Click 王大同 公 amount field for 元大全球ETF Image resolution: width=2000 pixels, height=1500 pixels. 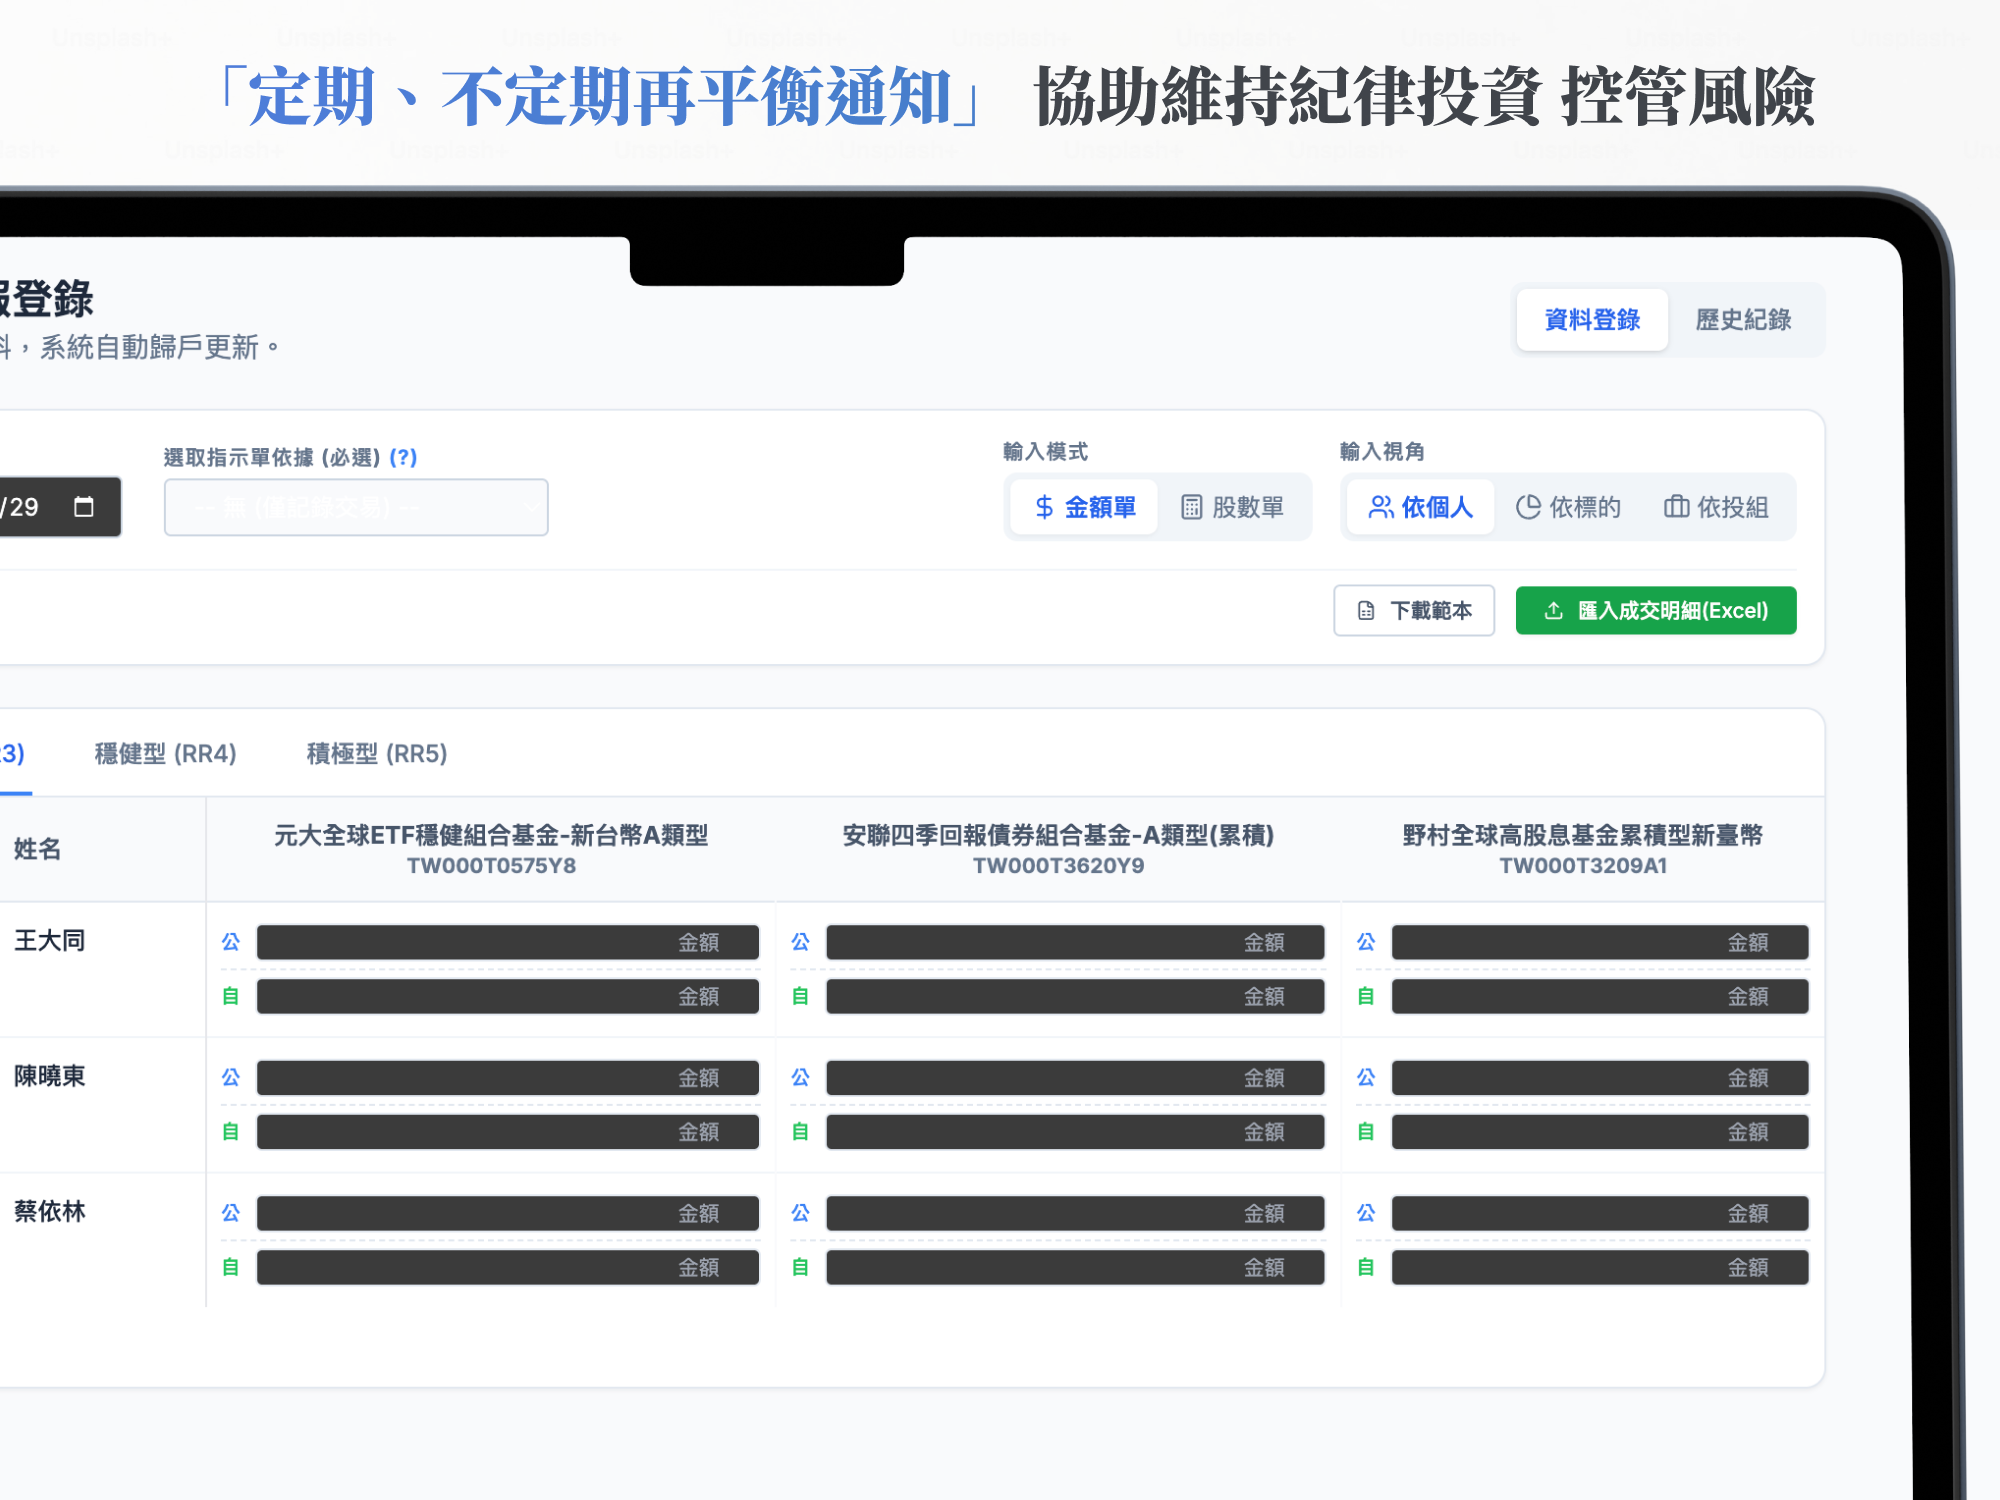point(508,942)
